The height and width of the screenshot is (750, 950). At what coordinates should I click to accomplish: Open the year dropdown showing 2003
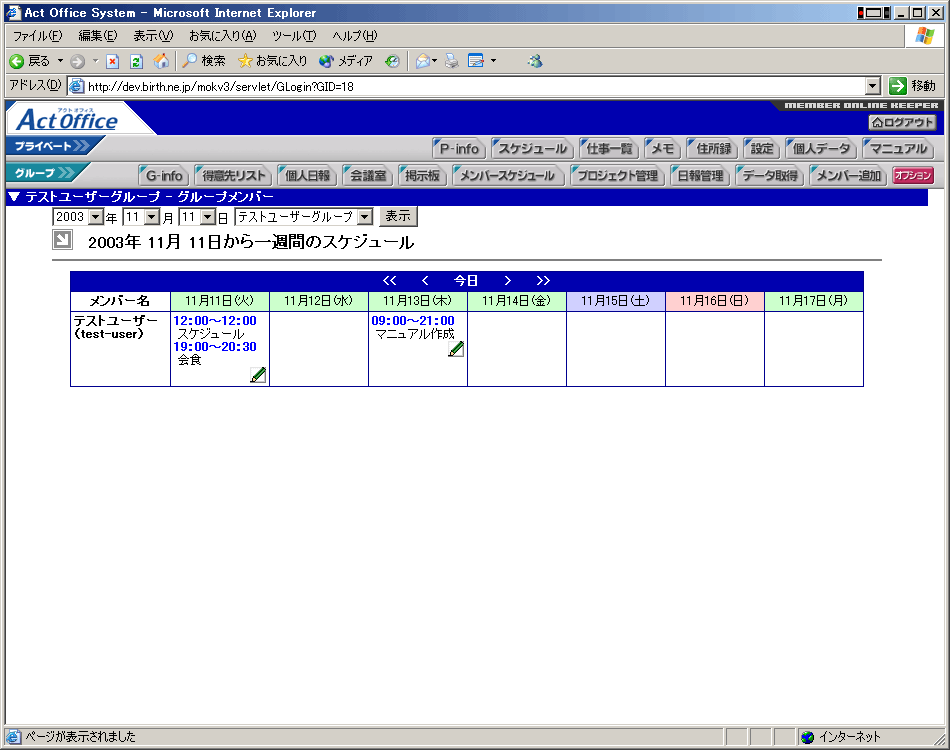78,217
